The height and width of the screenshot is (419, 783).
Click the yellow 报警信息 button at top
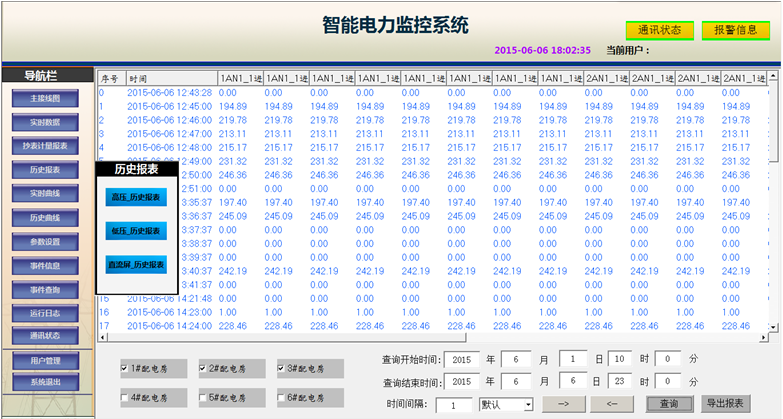click(735, 30)
